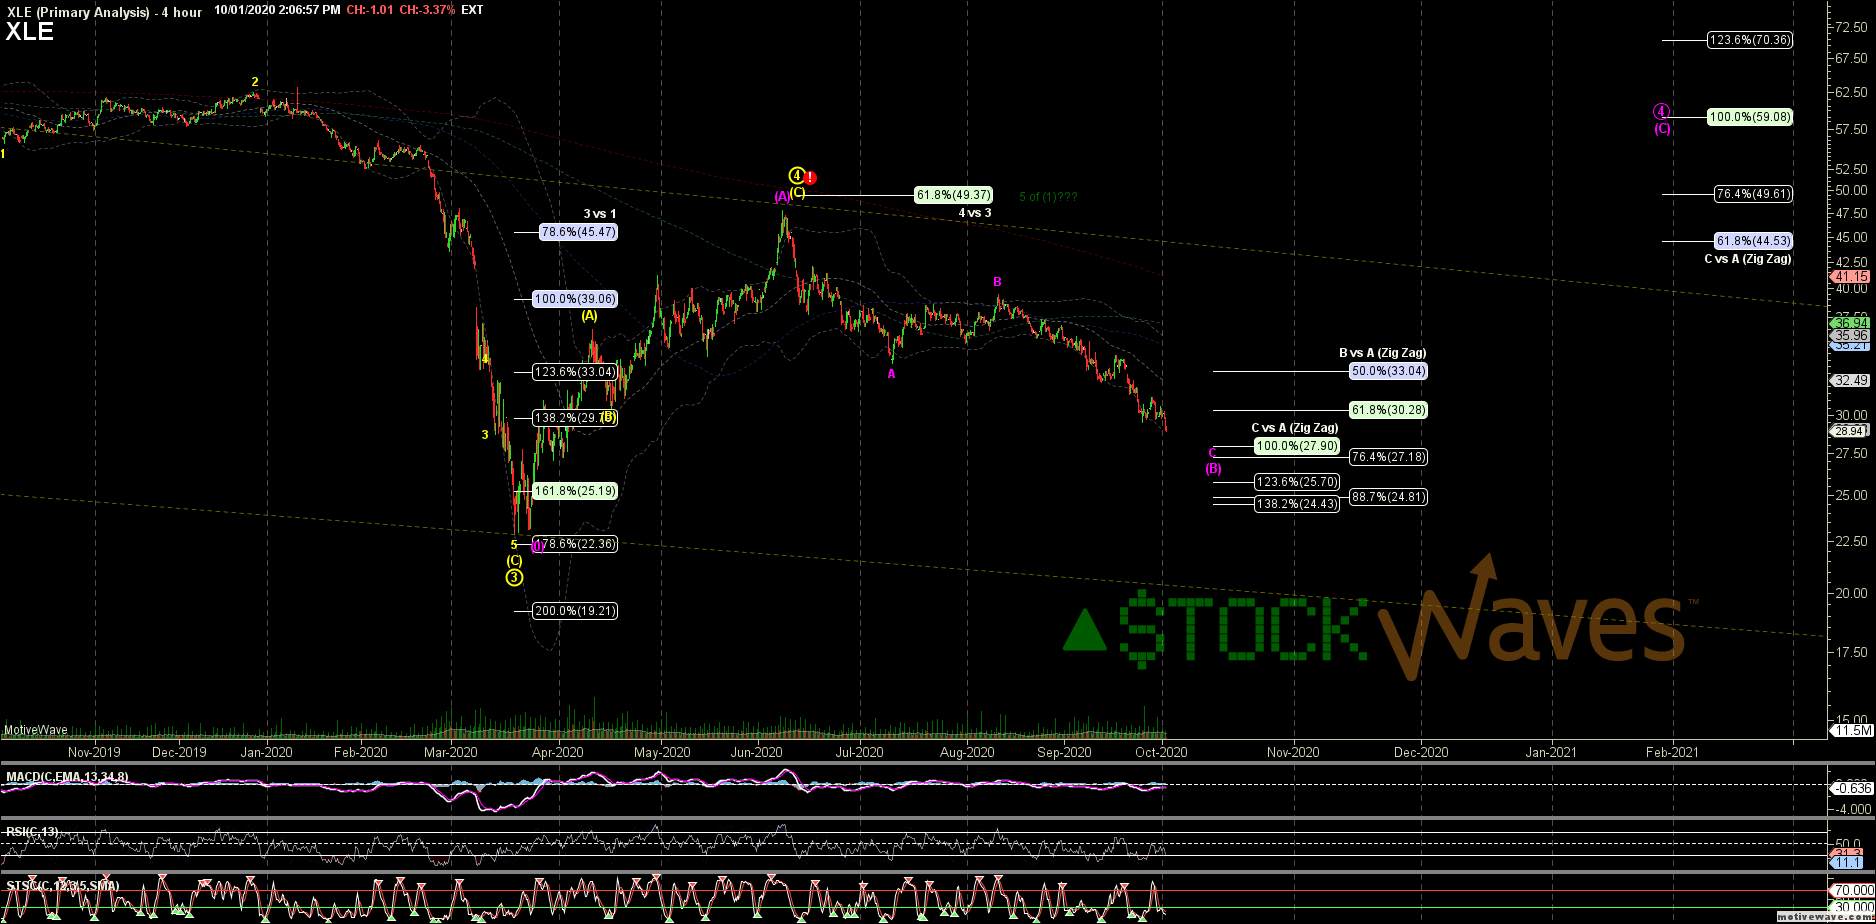The width and height of the screenshot is (1876, 924).
Task: Select the yellow circled 4 wave marker
Action: click(795, 173)
